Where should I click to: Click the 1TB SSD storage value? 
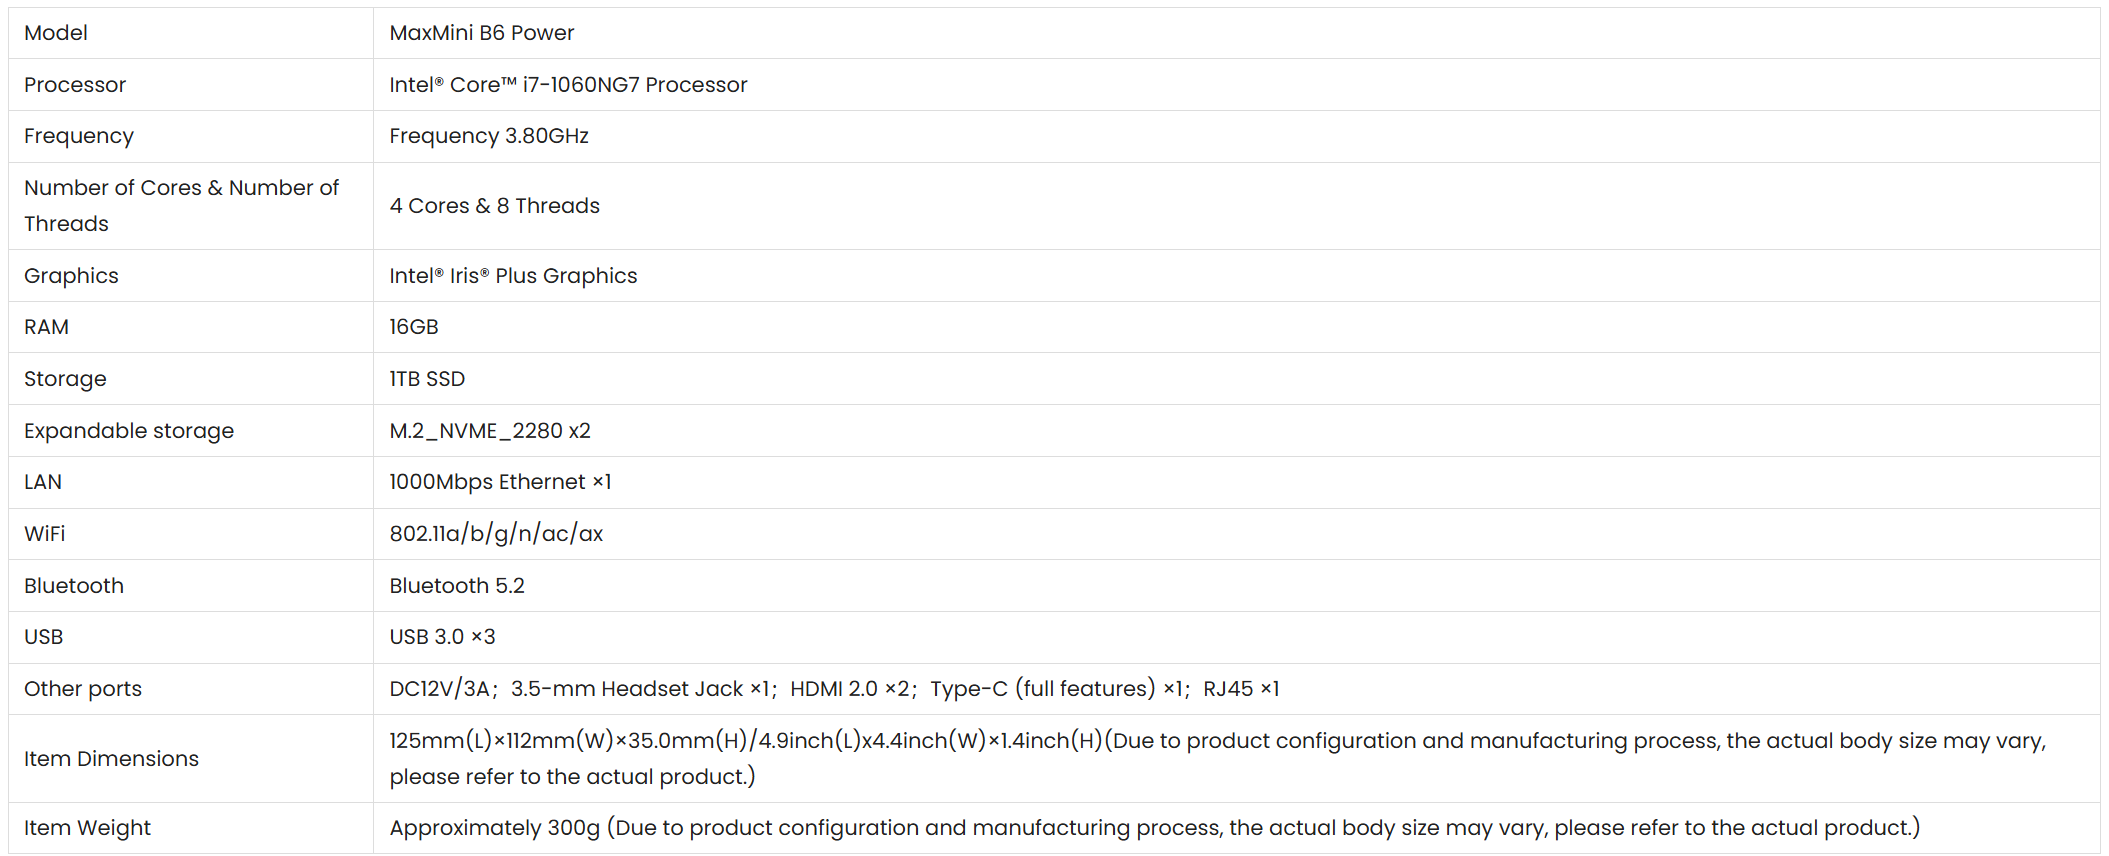(x=427, y=379)
